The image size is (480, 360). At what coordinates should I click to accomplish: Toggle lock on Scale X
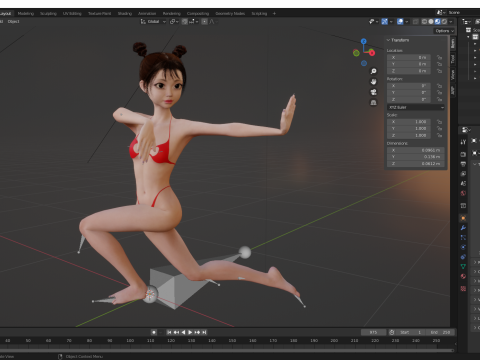click(439, 122)
